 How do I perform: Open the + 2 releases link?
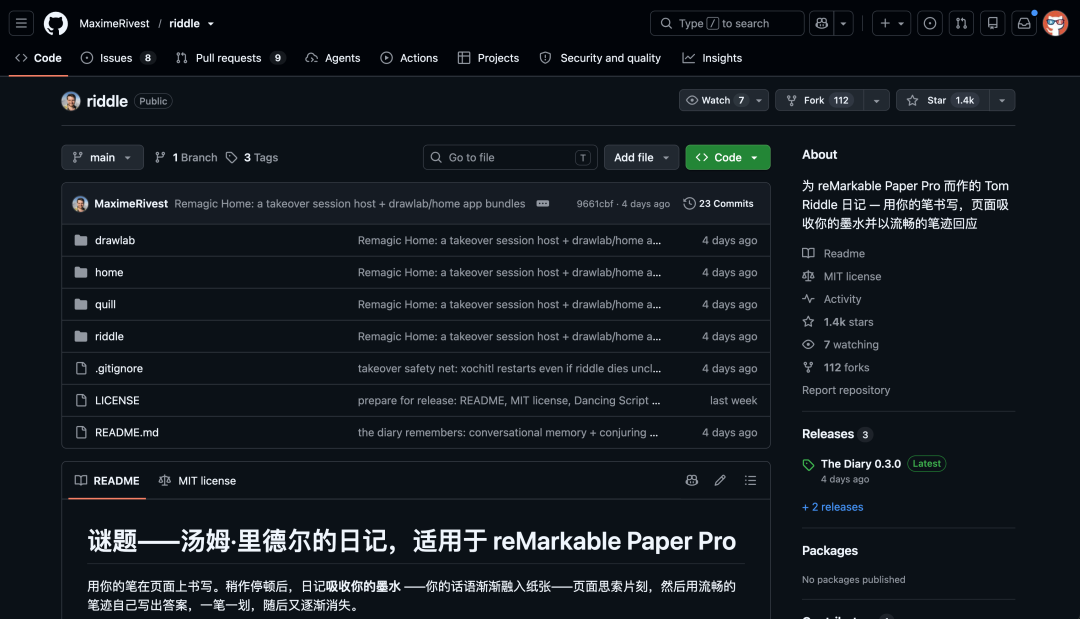[832, 507]
